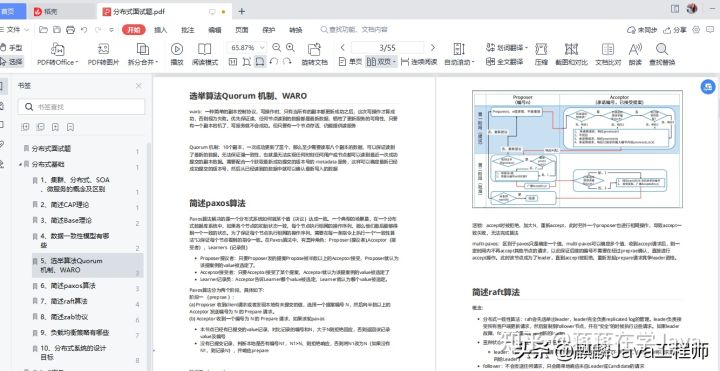Open the 插入 ribbon tab

(x=161, y=30)
